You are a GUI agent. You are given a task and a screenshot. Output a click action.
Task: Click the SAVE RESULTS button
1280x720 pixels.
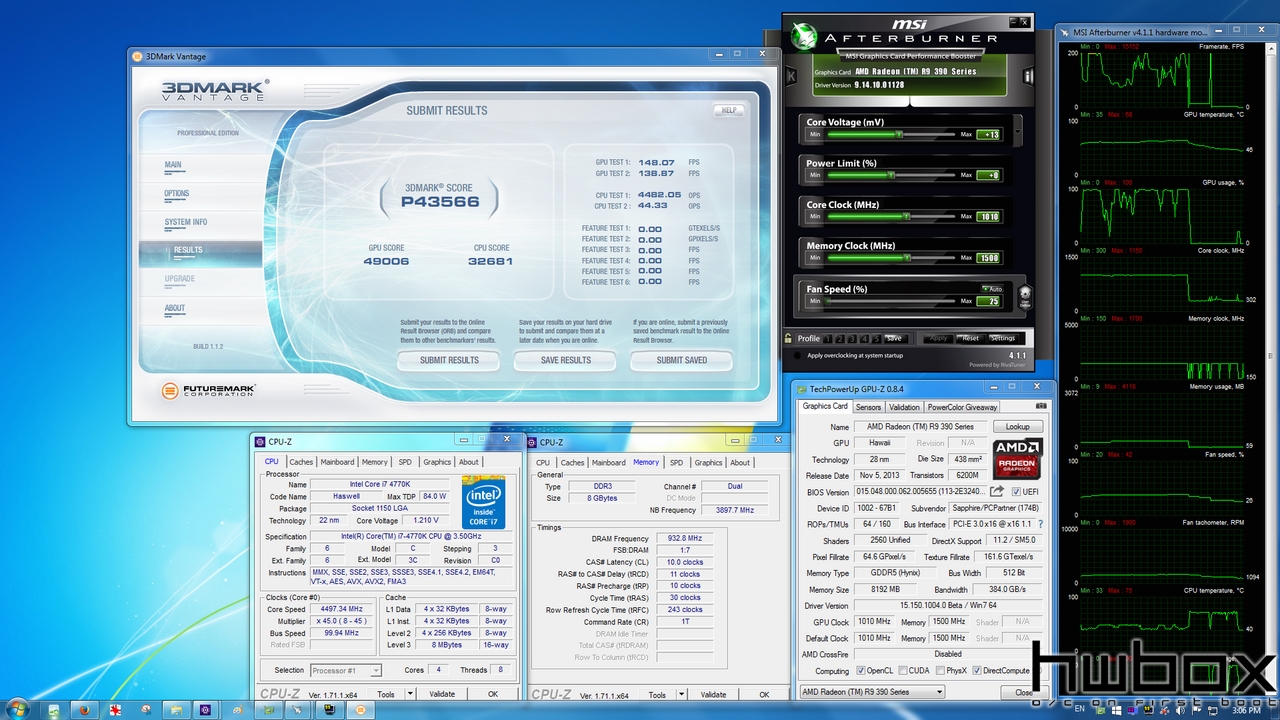coord(565,360)
